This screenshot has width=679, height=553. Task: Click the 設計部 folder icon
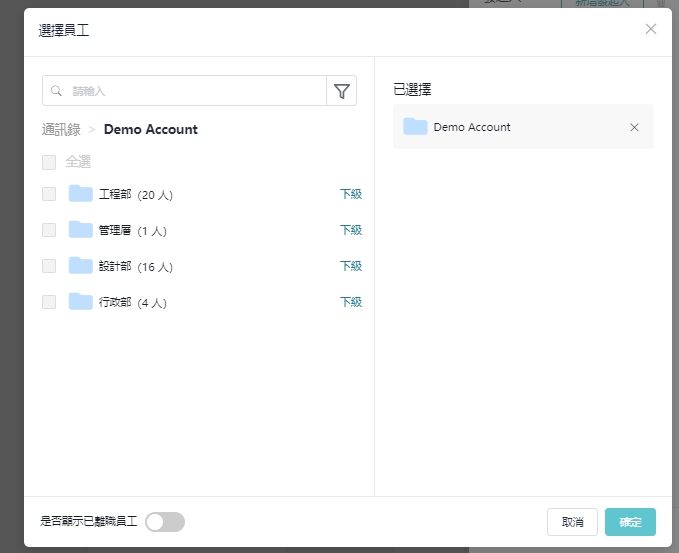[81, 266]
